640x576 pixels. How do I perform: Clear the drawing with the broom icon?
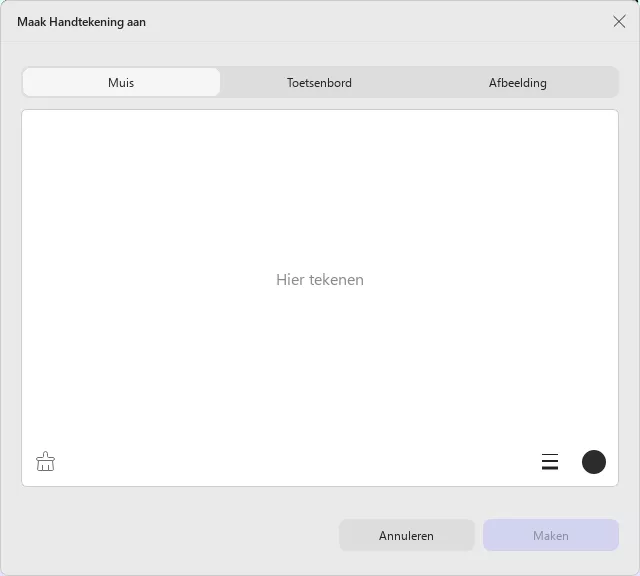[45, 462]
